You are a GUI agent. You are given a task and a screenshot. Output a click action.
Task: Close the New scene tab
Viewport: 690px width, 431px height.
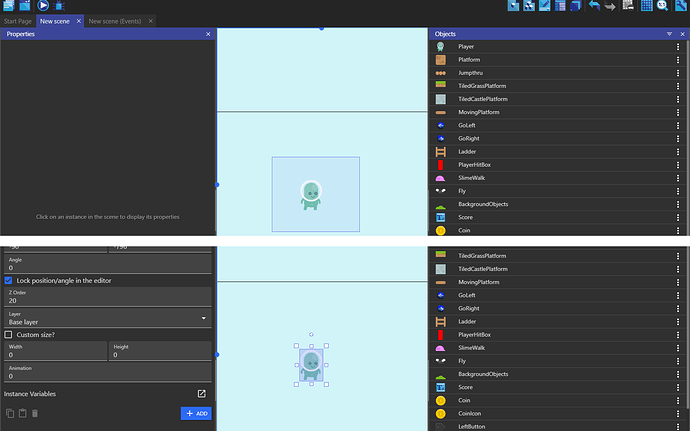tap(79, 21)
